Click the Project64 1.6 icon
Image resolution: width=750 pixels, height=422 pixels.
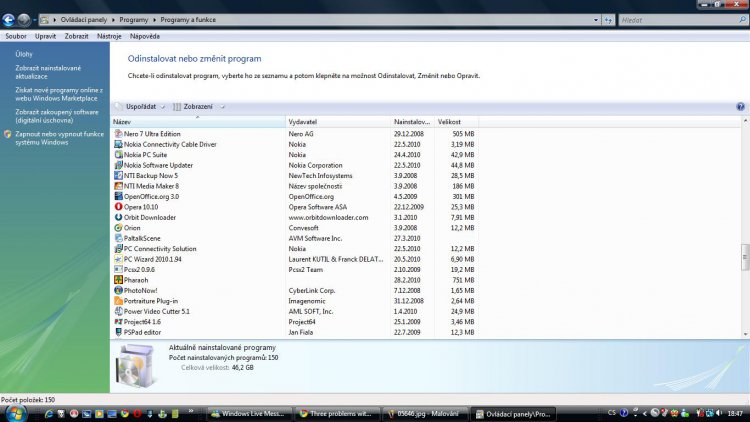[118, 322]
